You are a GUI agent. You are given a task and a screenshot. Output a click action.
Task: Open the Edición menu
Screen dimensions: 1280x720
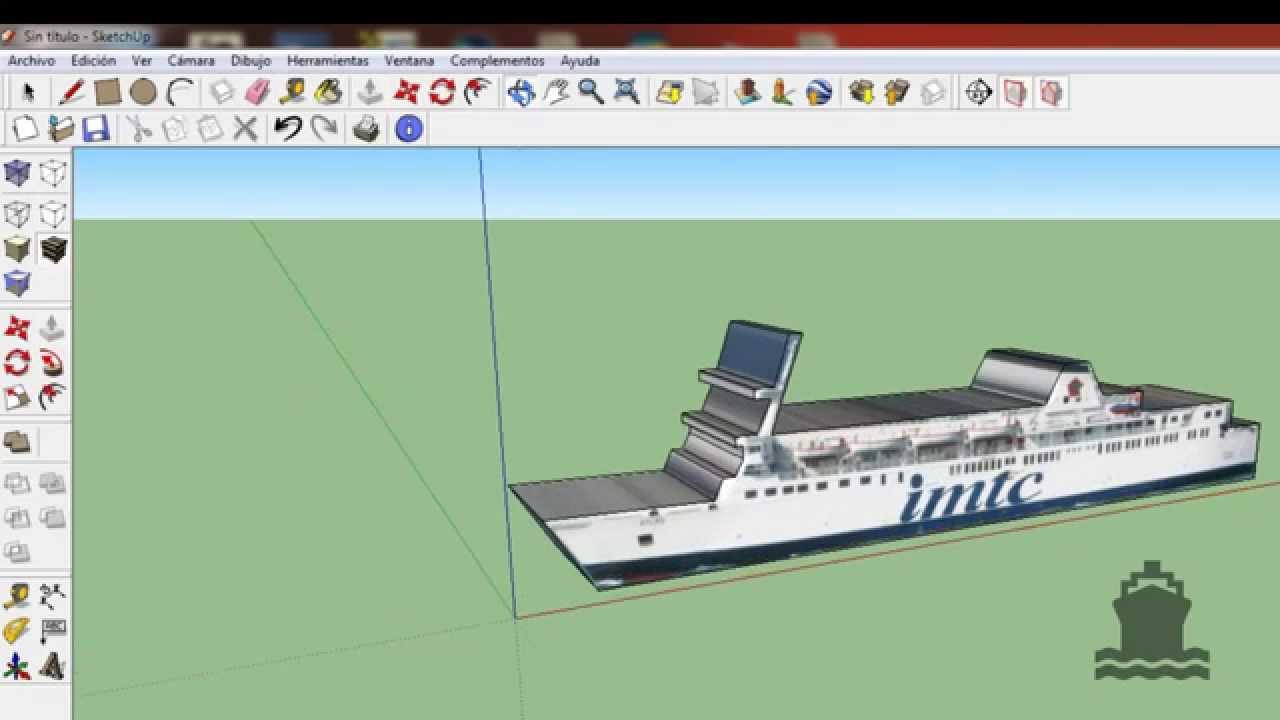pyautogui.click(x=93, y=60)
